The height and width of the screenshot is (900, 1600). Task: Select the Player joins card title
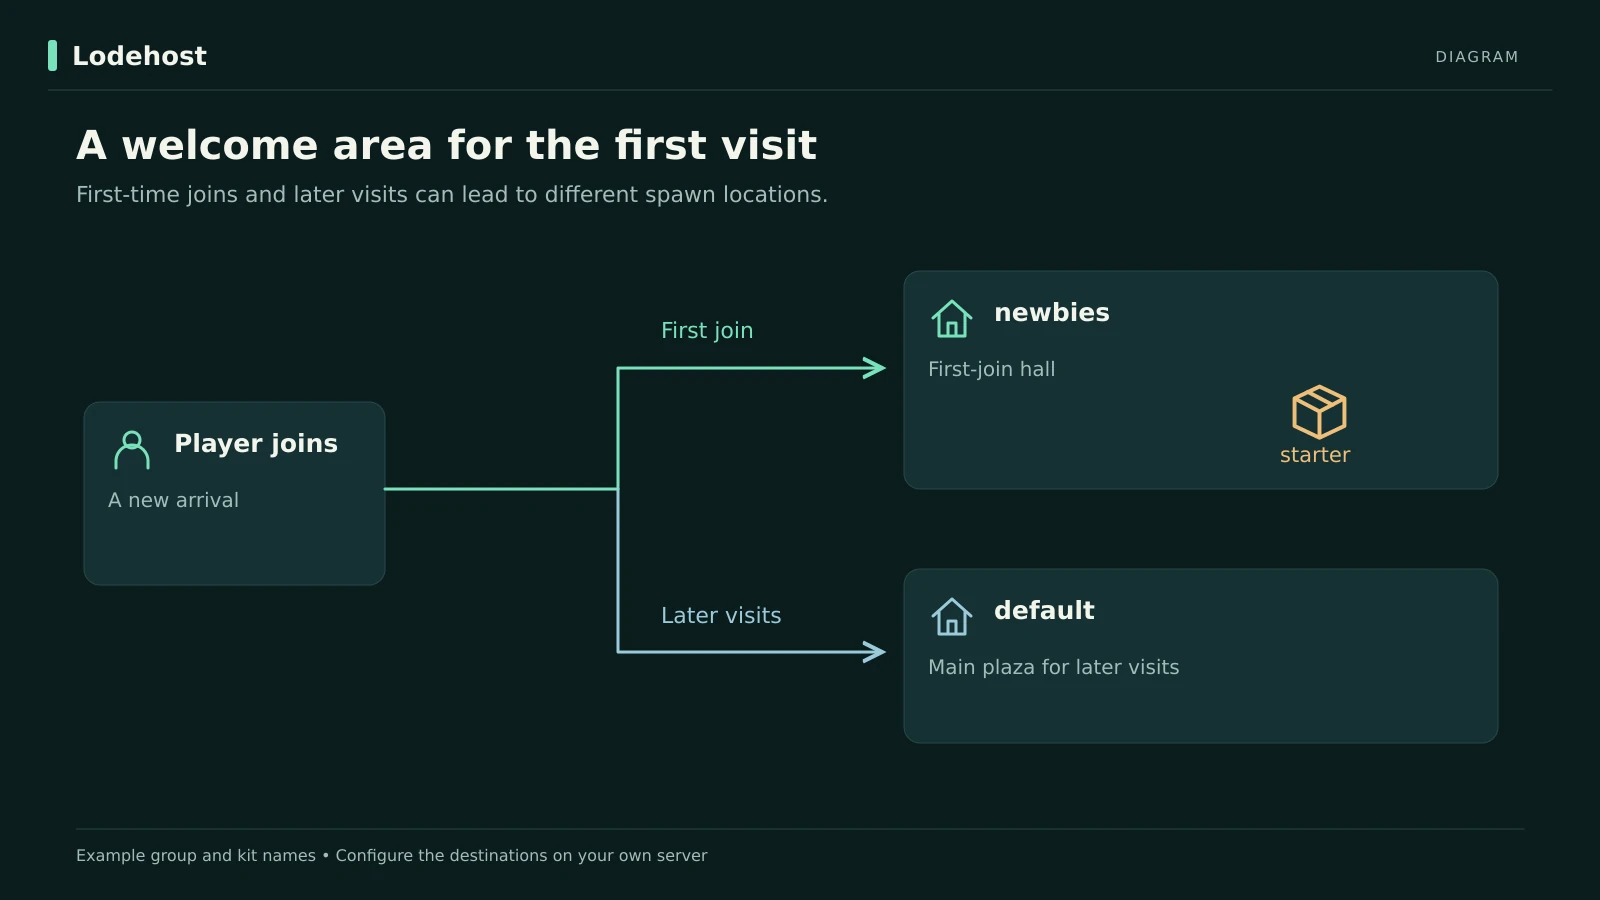(x=256, y=443)
